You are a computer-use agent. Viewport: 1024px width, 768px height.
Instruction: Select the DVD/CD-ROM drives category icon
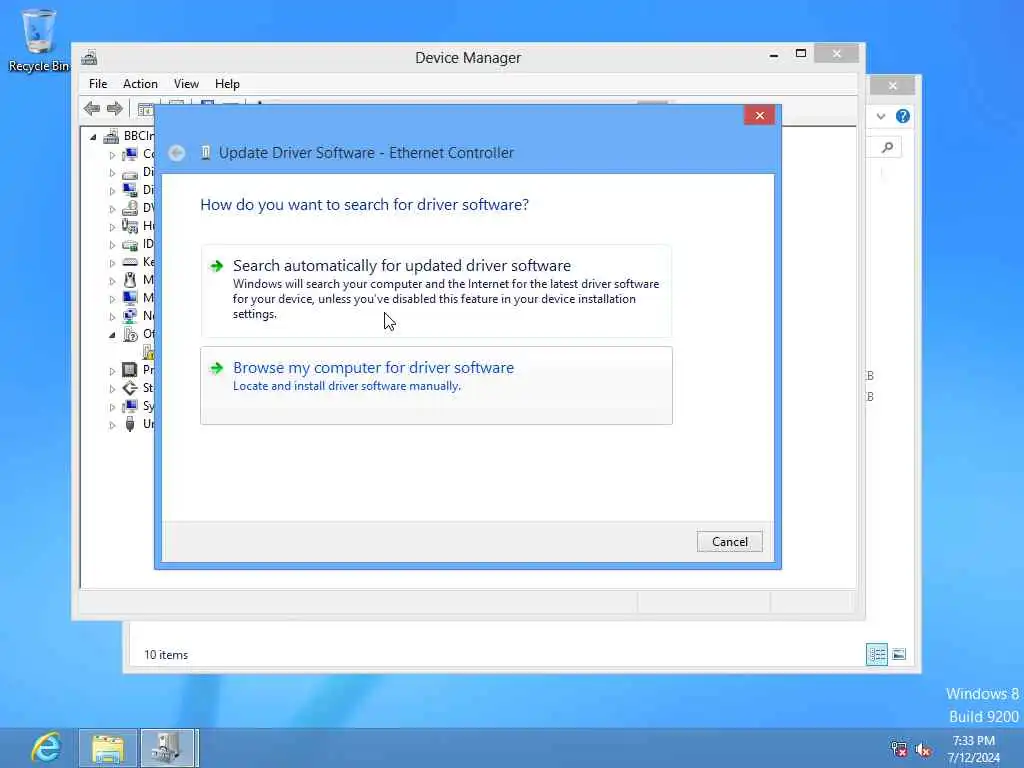tap(130, 208)
